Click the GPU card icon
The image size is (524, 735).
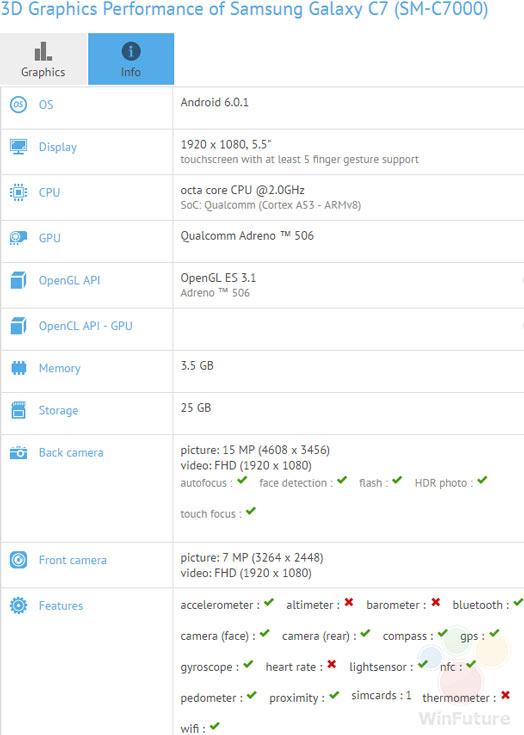pyautogui.click(x=18, y=238)
